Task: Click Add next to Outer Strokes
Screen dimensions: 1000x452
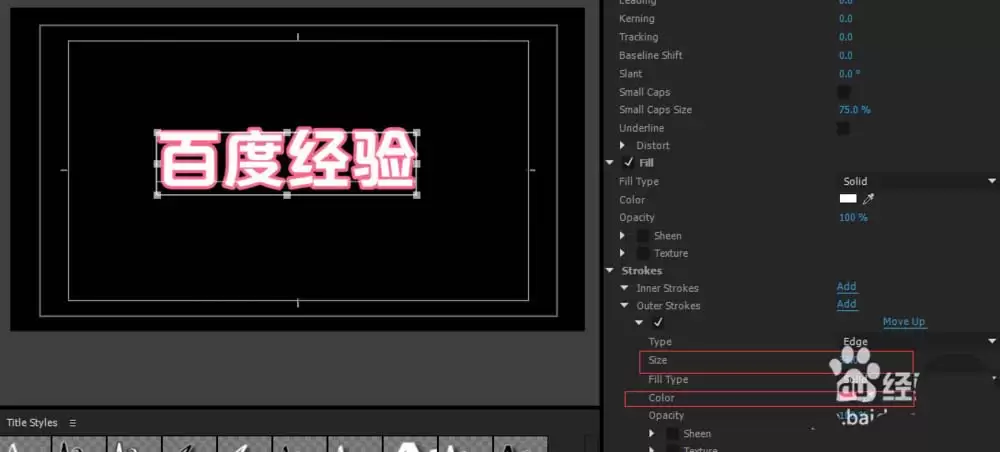Action: pyautogui.click(x=846, y=305)
